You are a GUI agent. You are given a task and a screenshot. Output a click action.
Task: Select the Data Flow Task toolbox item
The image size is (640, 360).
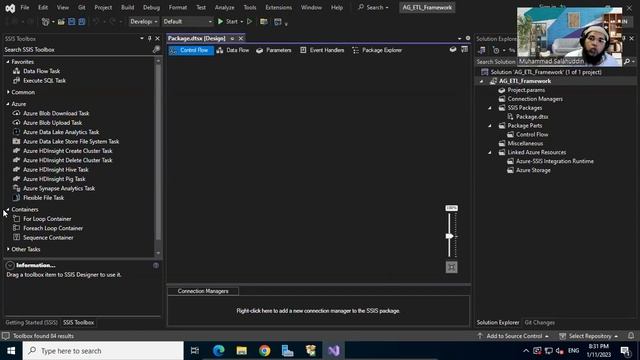(x=41, y=71)
